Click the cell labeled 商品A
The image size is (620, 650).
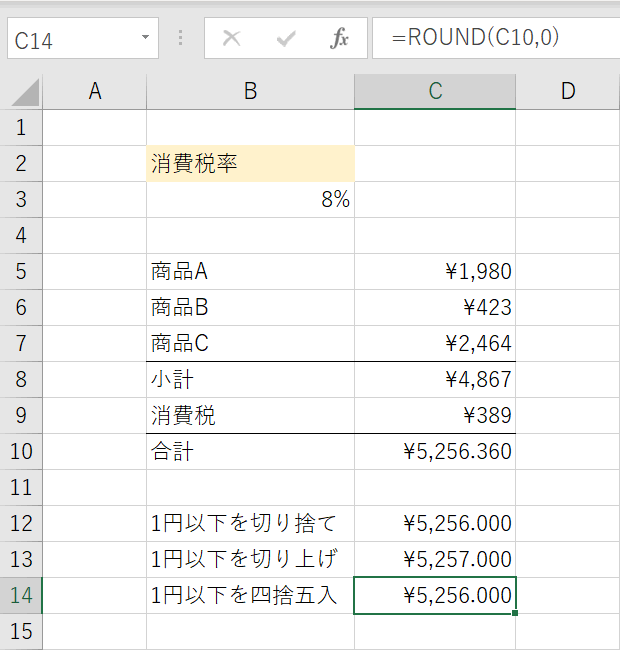(x=250, y=272)
